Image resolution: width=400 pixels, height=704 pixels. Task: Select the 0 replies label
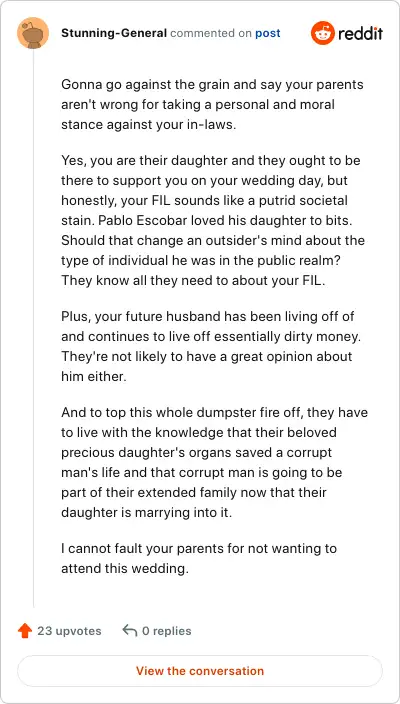click(167, 631)
